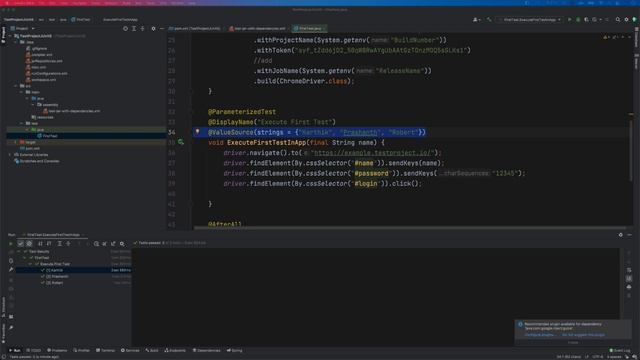Expand all test results in Run panel
The image size is (640, 360).
click(60, 244)
